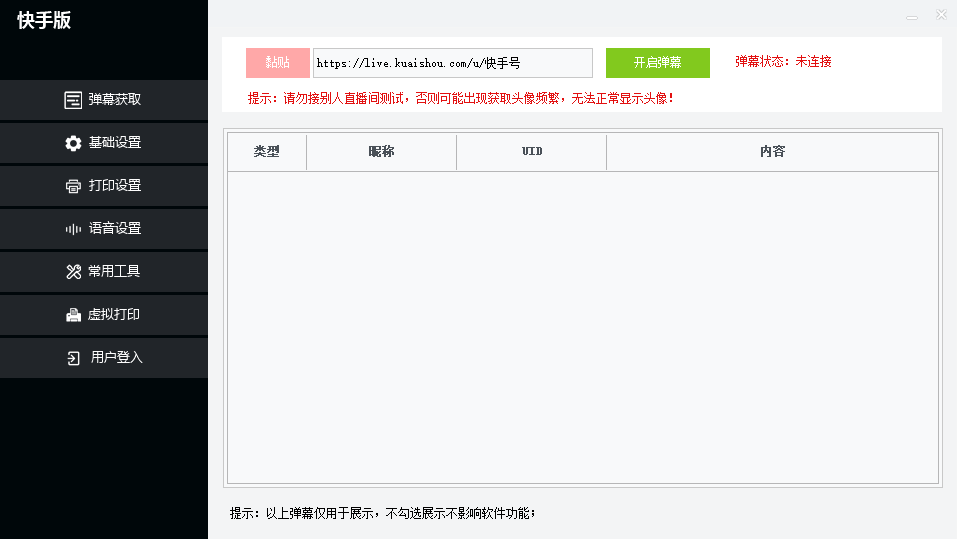Switch to 语音设置 section
Screen dimensions: 957x539
104,229
